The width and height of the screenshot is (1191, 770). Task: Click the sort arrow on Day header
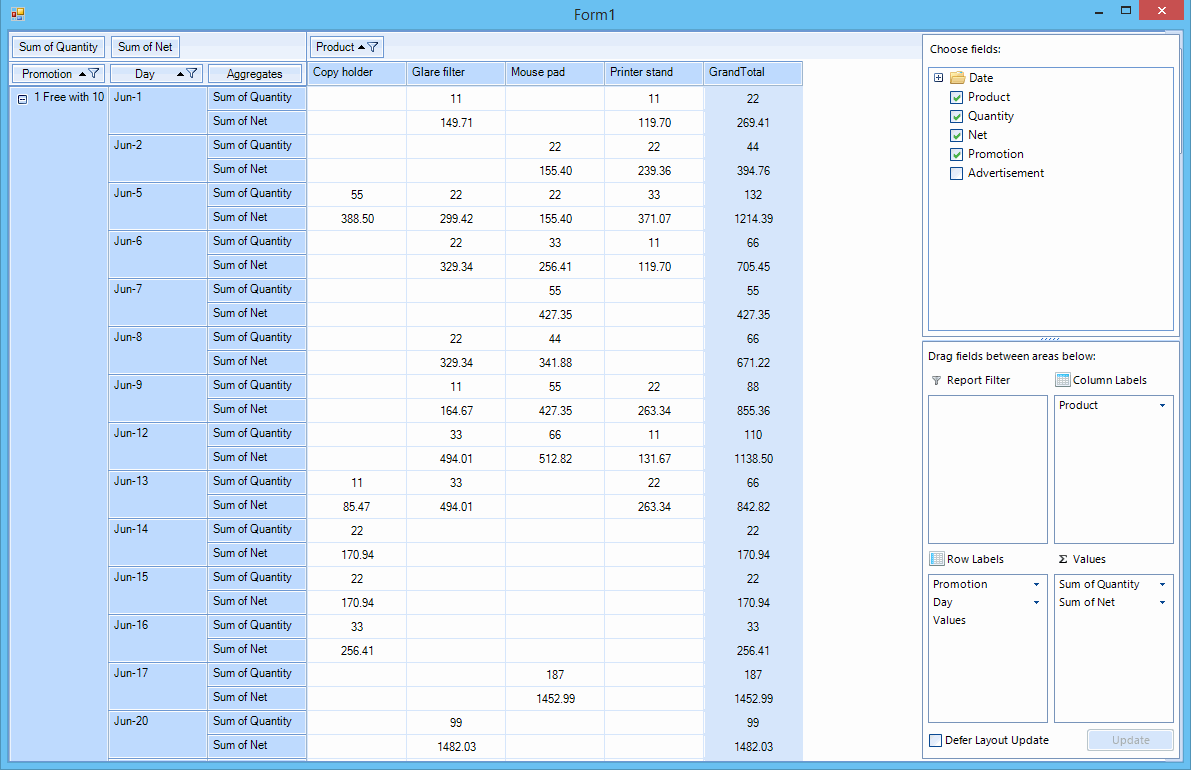tap(180, 74)
